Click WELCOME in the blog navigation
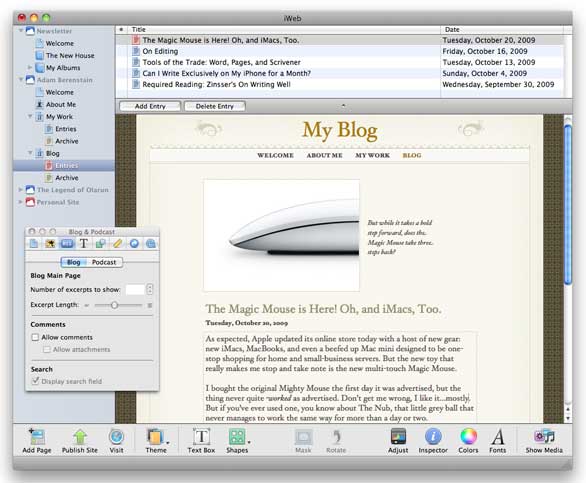The height and width of the screenshot is (483, 586). click(275, 155)
